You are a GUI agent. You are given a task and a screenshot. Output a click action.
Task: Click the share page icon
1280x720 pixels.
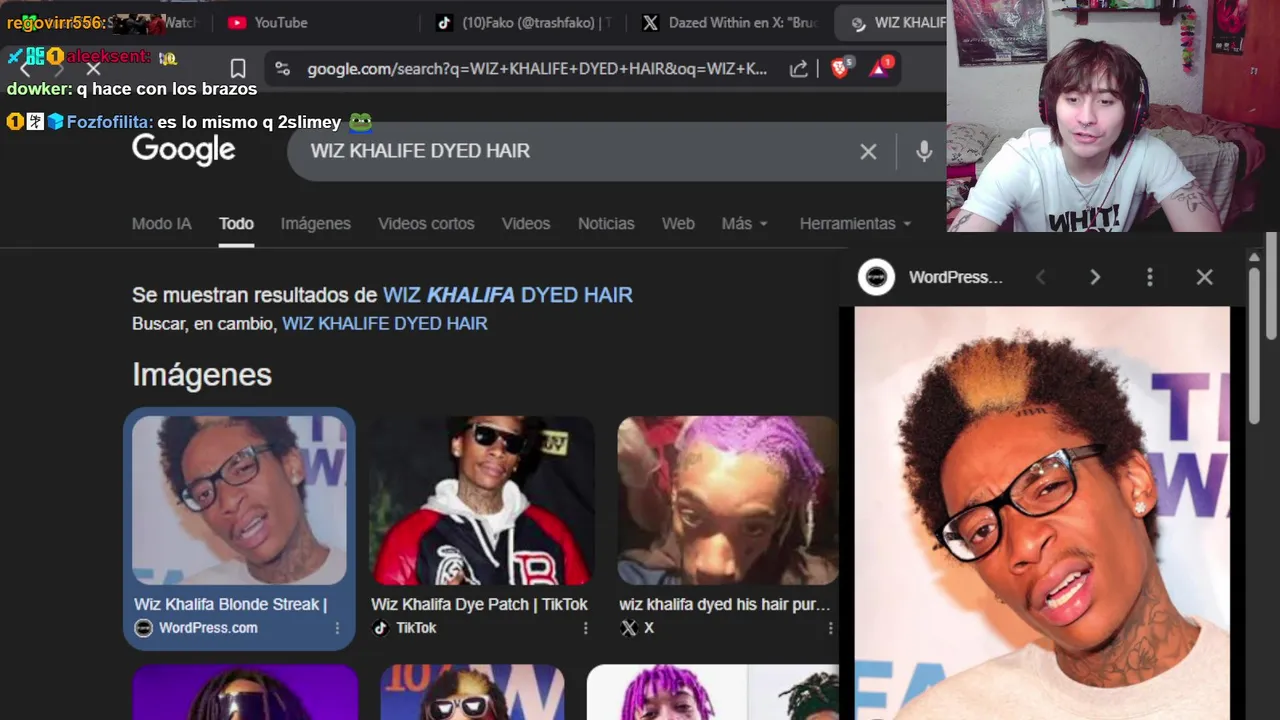pos(798,69)
